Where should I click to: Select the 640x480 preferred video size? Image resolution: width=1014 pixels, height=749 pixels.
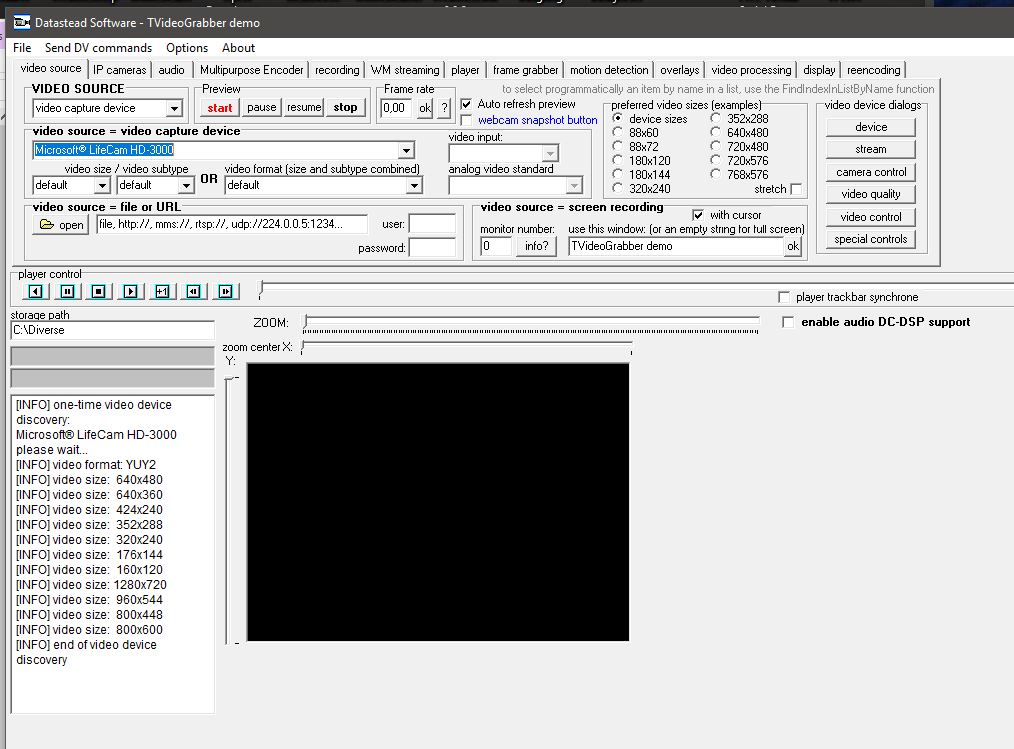pyautogui.click(x=715, y=132)
